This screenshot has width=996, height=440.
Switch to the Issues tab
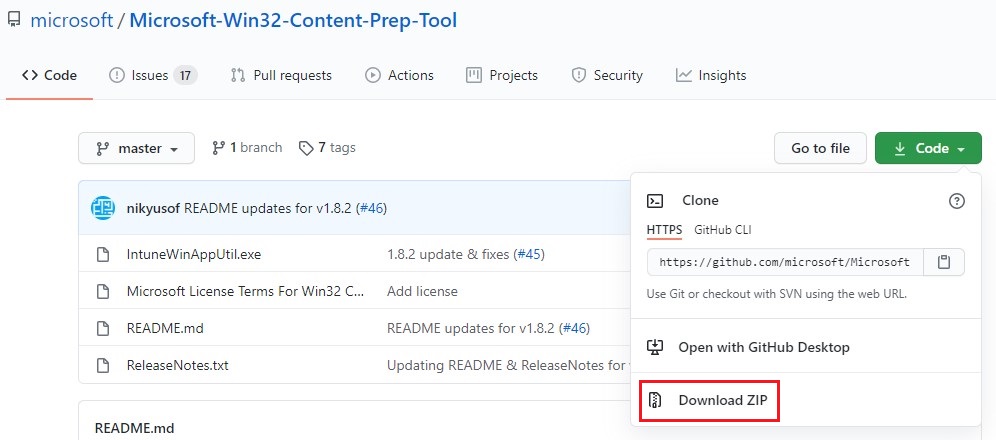point(152,75)
